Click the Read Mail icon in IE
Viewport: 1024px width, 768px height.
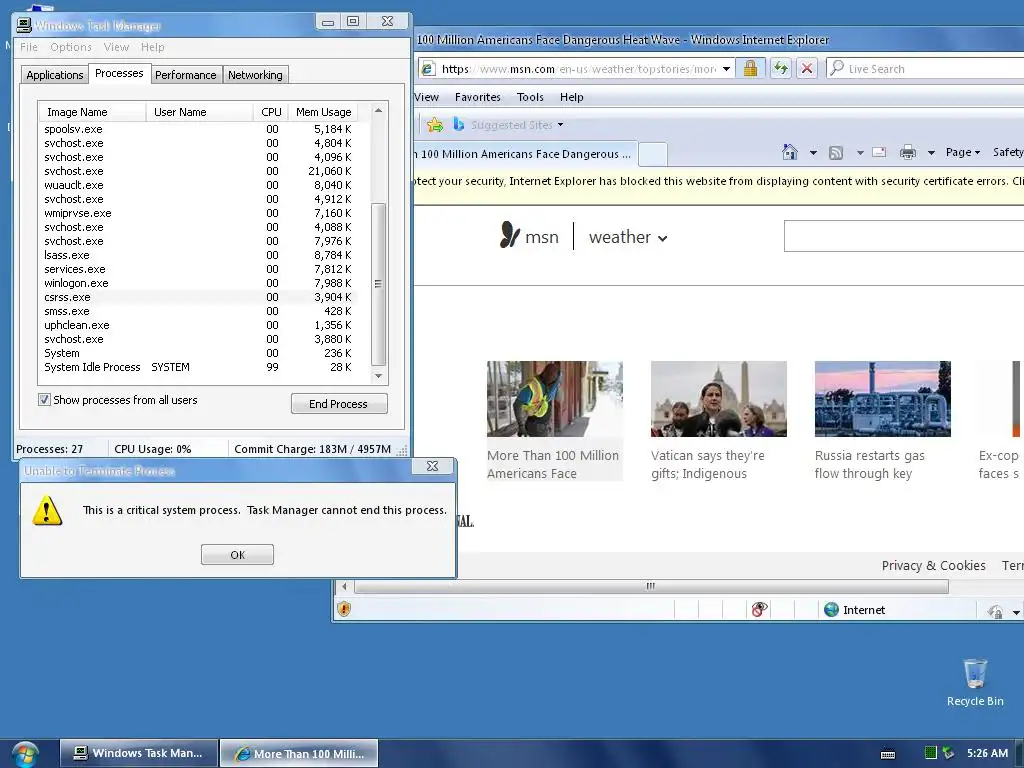point(879,153)
